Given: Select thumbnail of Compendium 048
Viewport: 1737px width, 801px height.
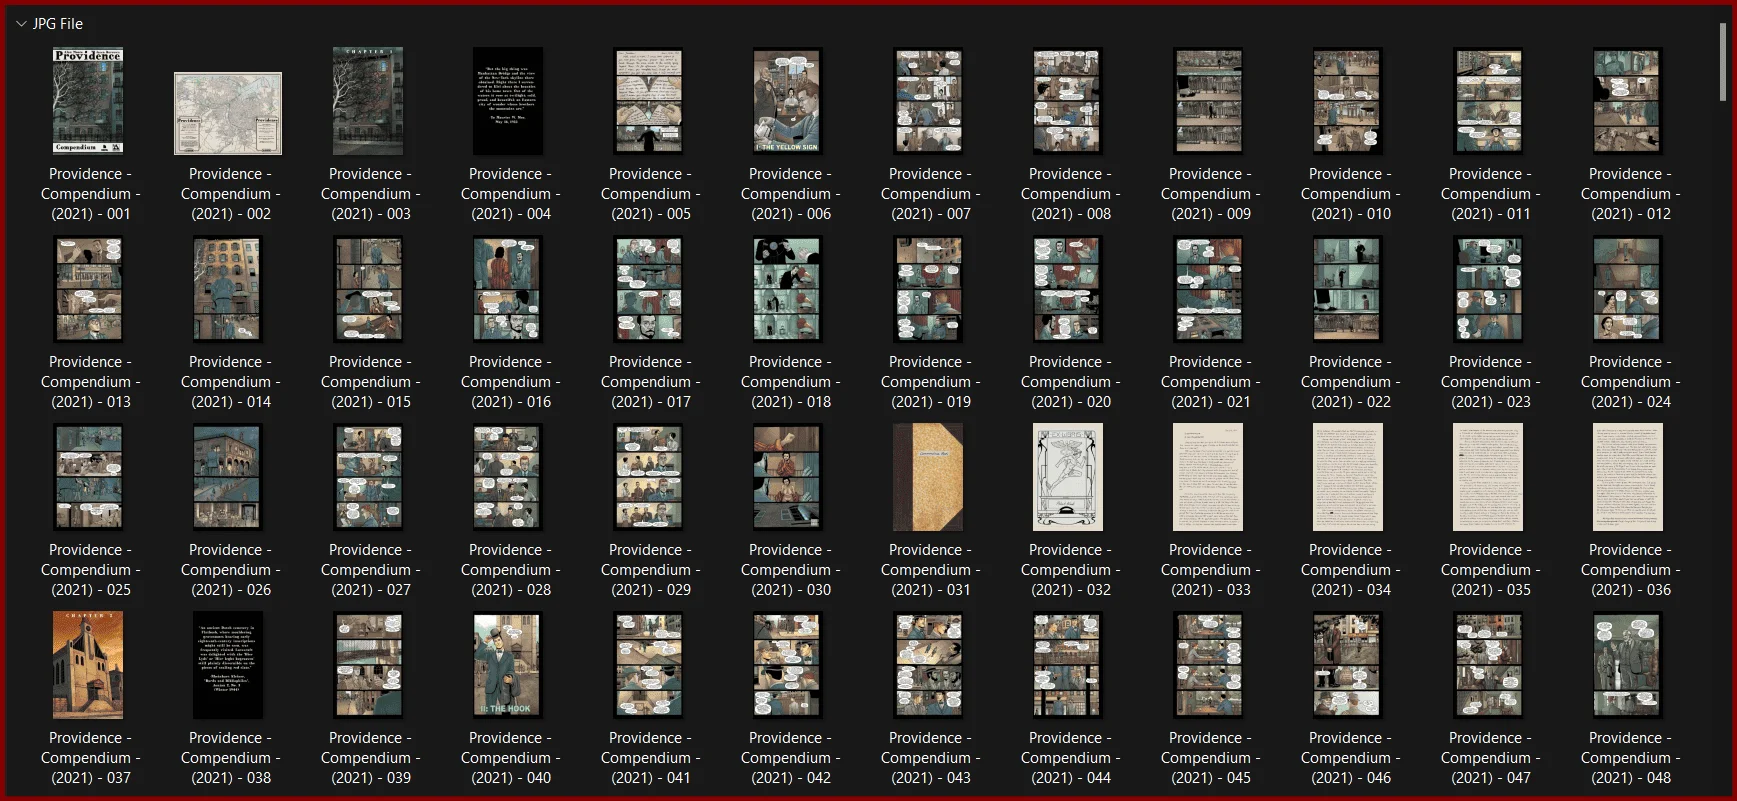Looking at the screenshot, I should [x=1628, y=665].
